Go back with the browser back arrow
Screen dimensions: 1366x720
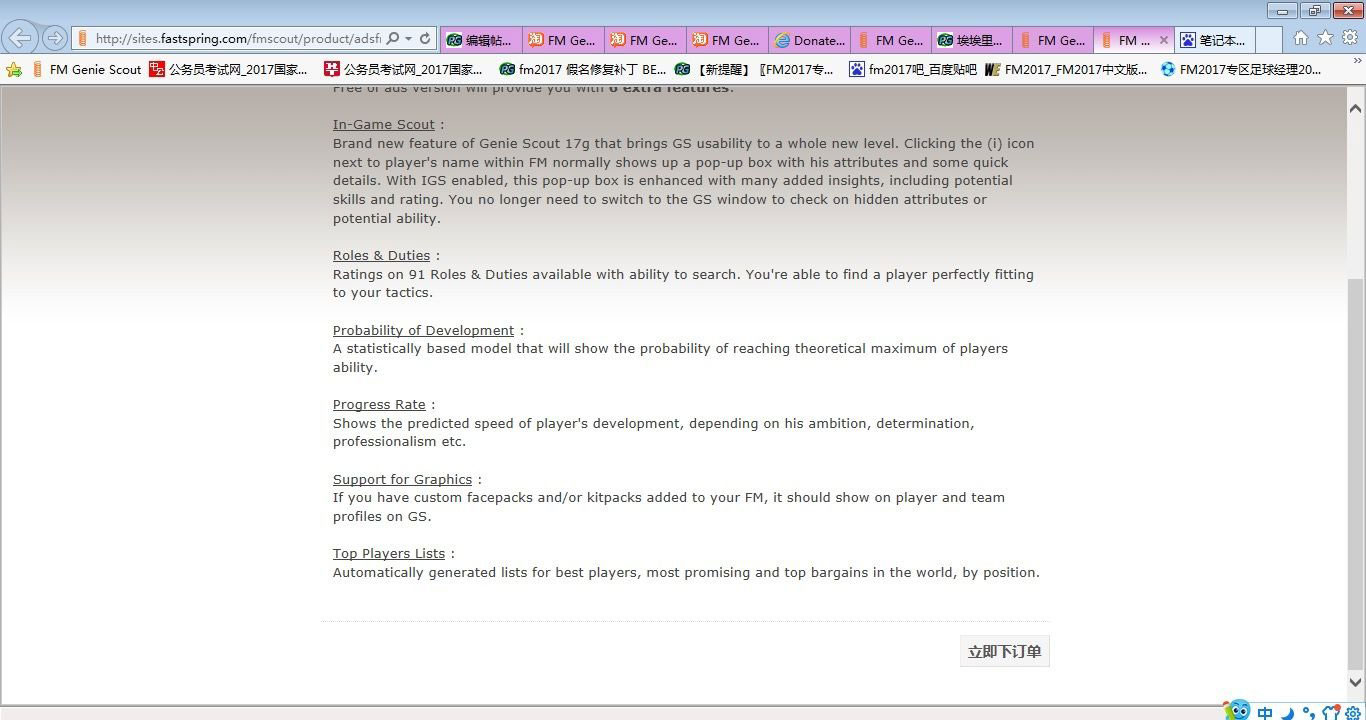pos(20,38)
